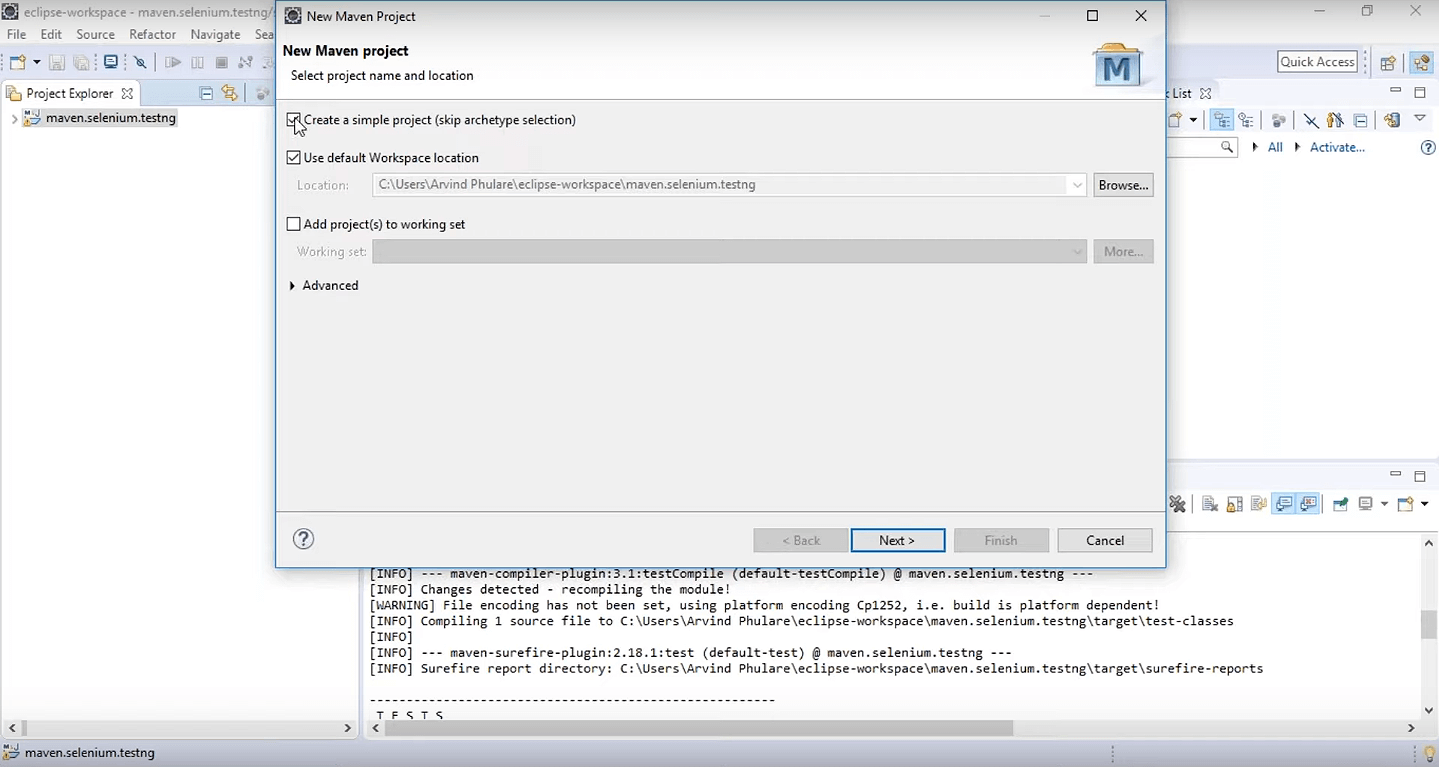Click the Resume debug icon
Viewport: 1439px width, 767px height.
coord(173,62)
